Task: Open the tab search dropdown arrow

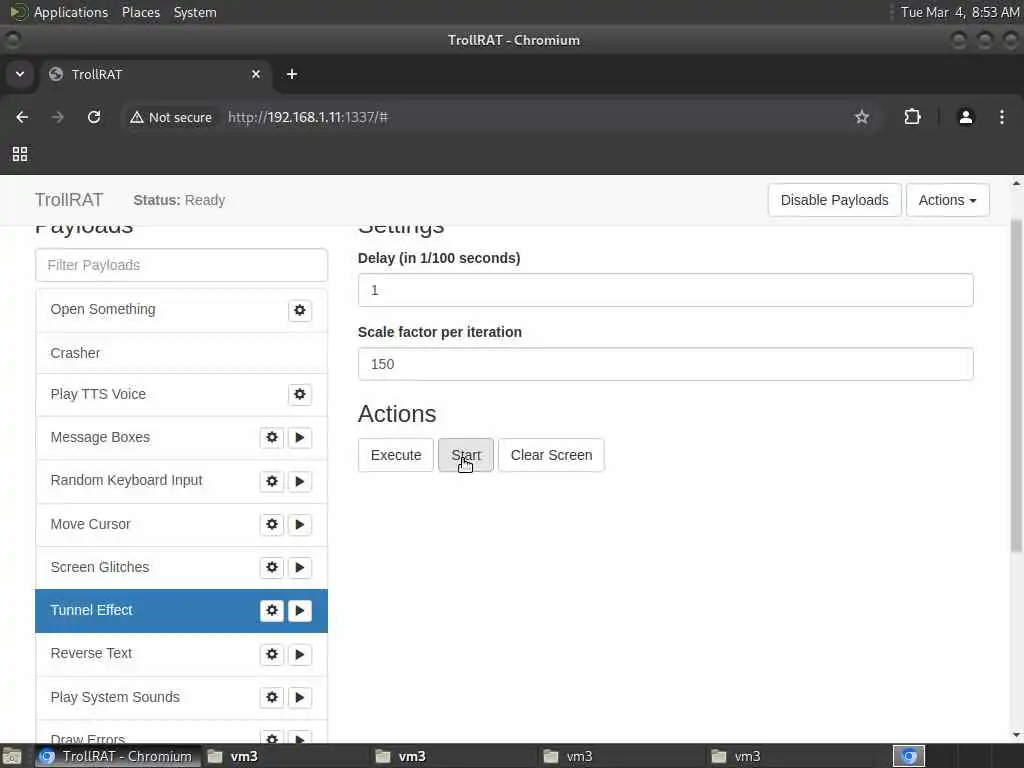Action: coord(20,74)
